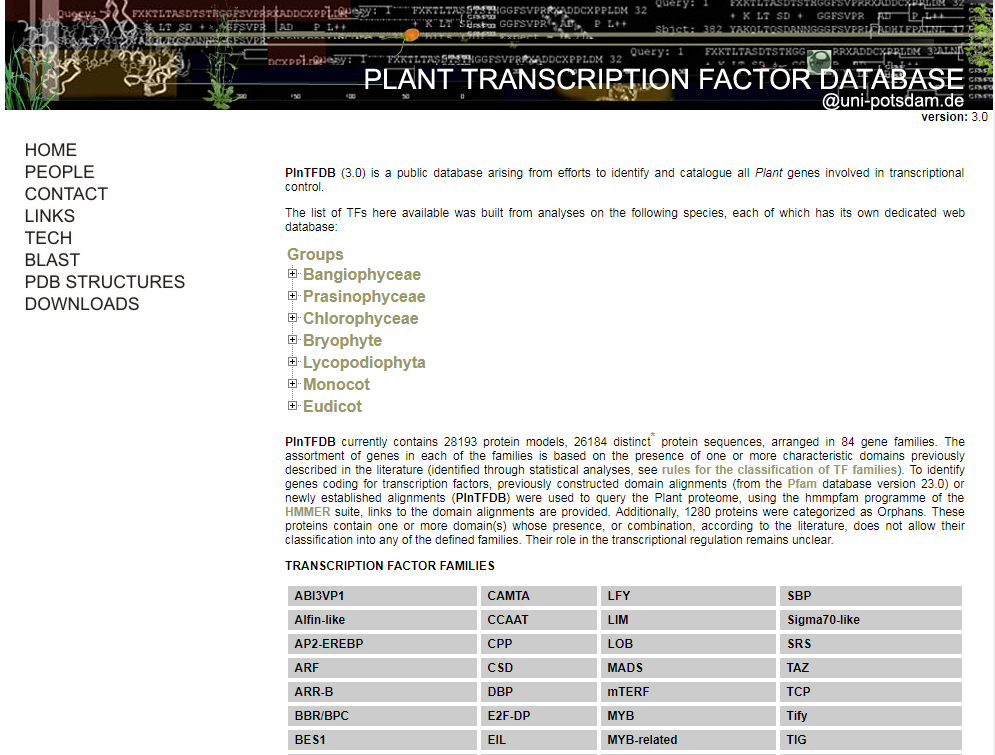Viewport: 995px width, 755px height.
Task: Open the CAMTA family
Action: (x=539, y=596)
